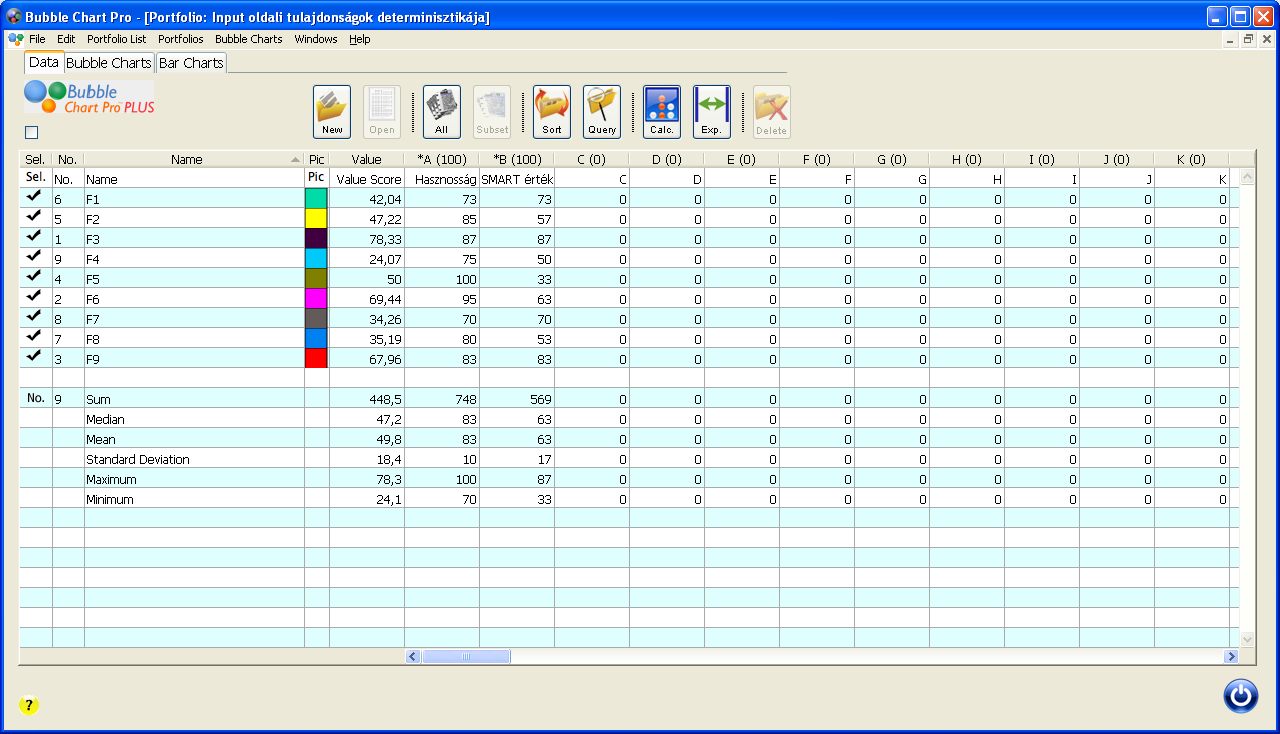This screenshot has height=734, width=1280.
Task: Click the olive color swatch for F5
Action: pos(316,278)
